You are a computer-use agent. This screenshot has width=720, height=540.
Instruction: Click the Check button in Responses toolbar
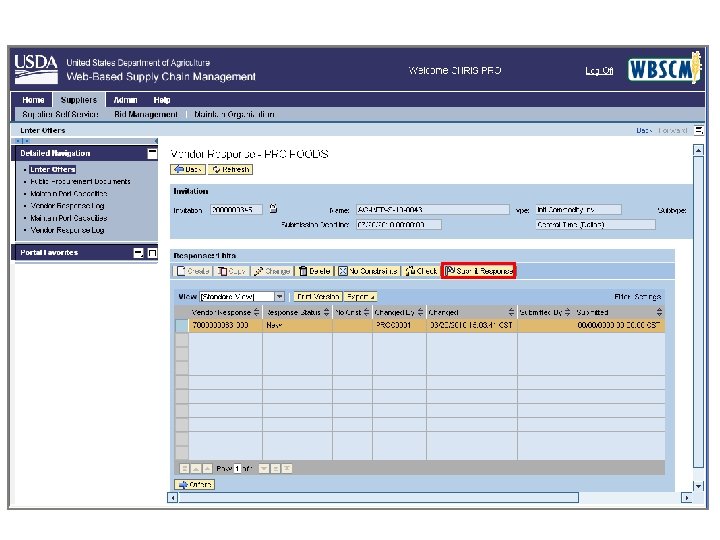click(x=421, y=271)
